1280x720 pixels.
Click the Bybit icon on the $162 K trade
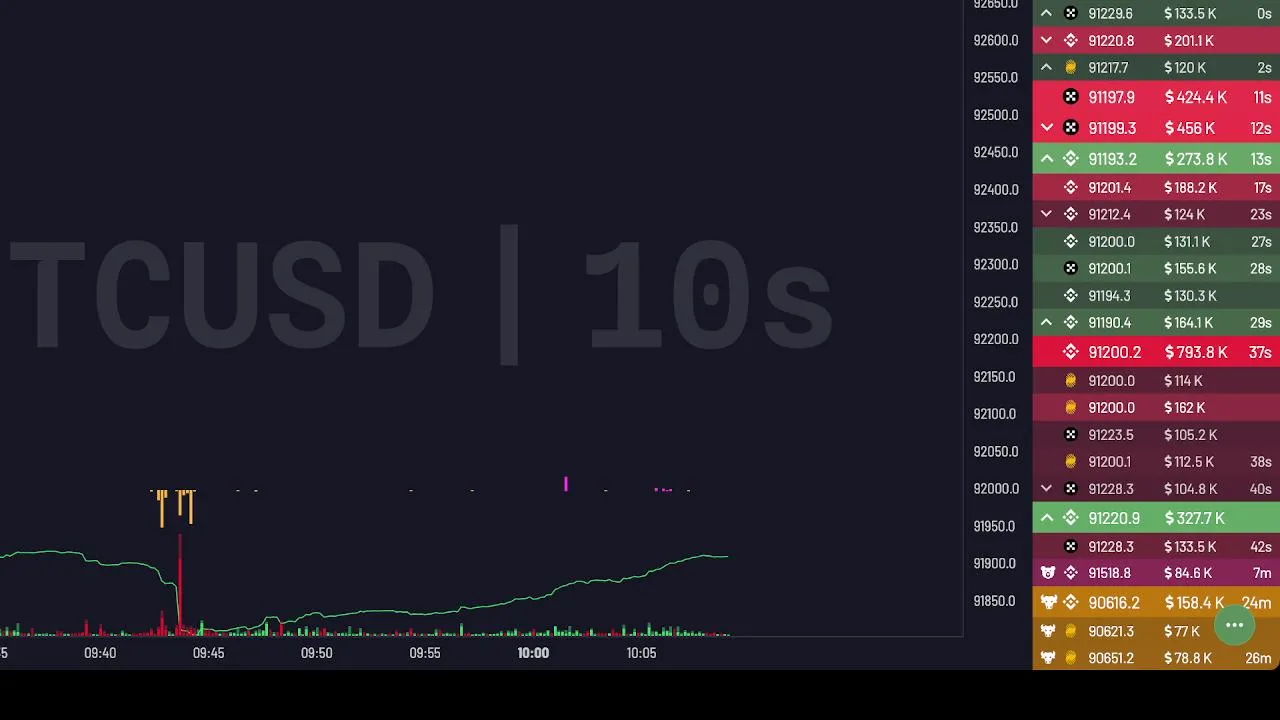tap(1071, 408)
